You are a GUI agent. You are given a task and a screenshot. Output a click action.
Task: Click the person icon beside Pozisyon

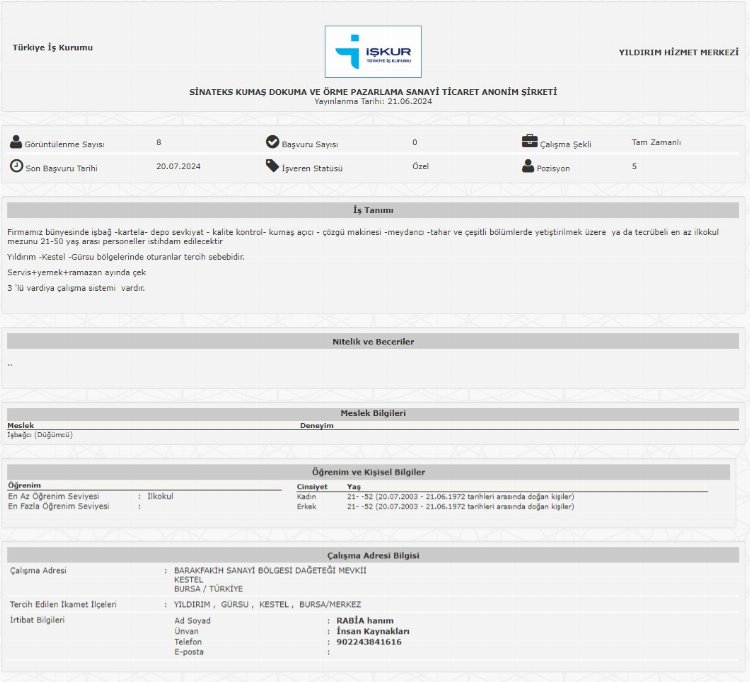(529, 166)
